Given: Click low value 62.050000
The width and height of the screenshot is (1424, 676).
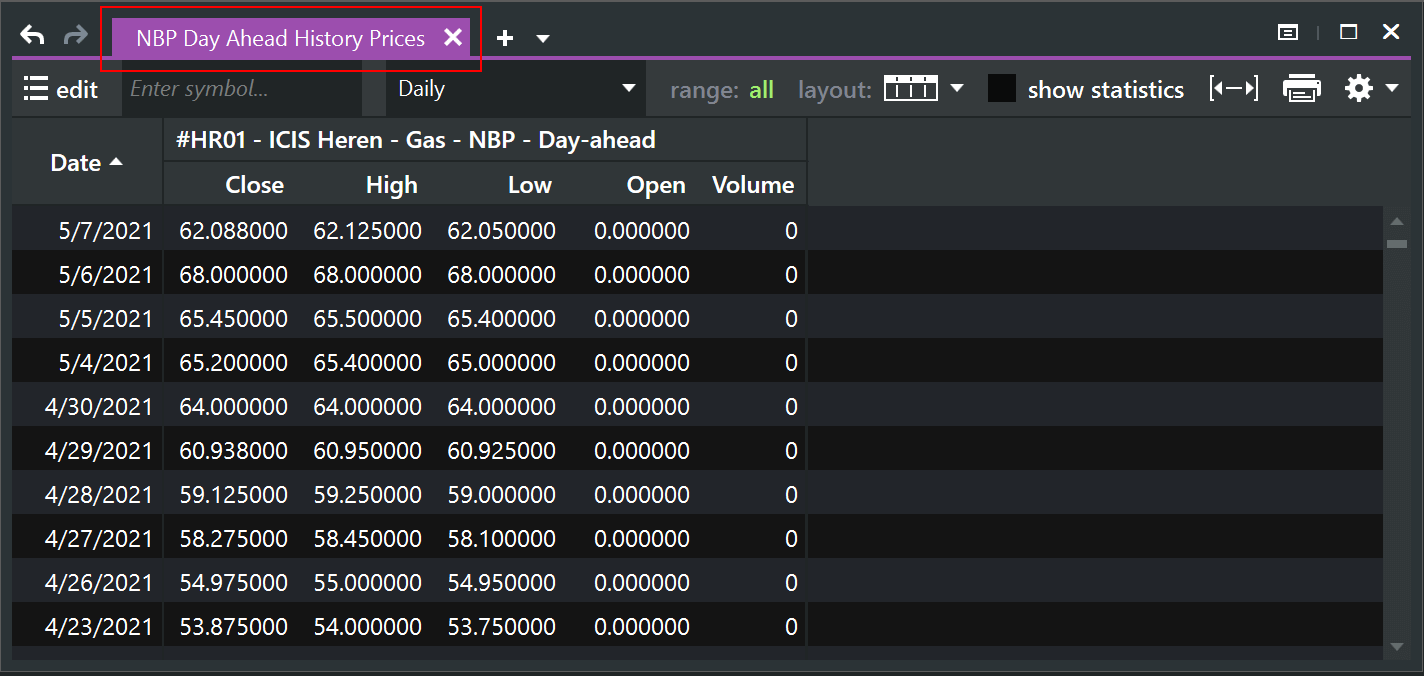Looking at the screenshot, I should coord(501,231).
